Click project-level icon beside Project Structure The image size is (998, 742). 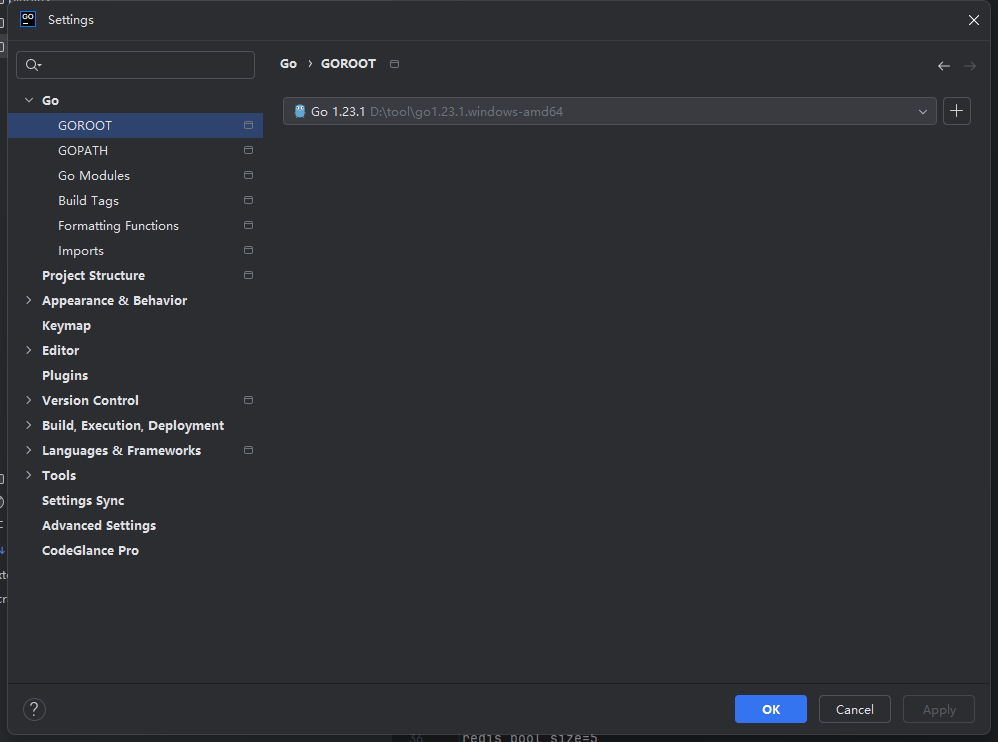(248, 276)
